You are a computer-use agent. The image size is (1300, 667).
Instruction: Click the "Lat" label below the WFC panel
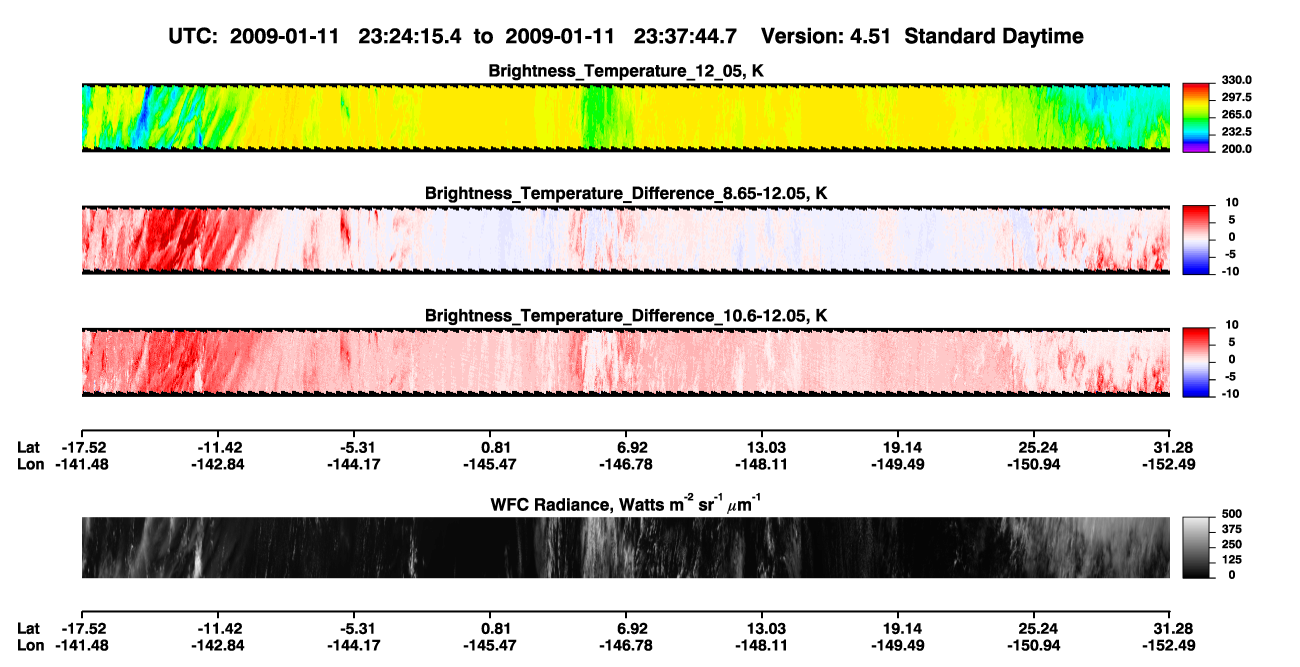29,629
